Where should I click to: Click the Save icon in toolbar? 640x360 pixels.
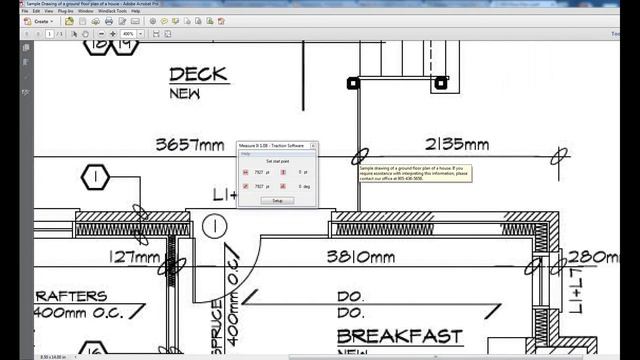point(82,21)
